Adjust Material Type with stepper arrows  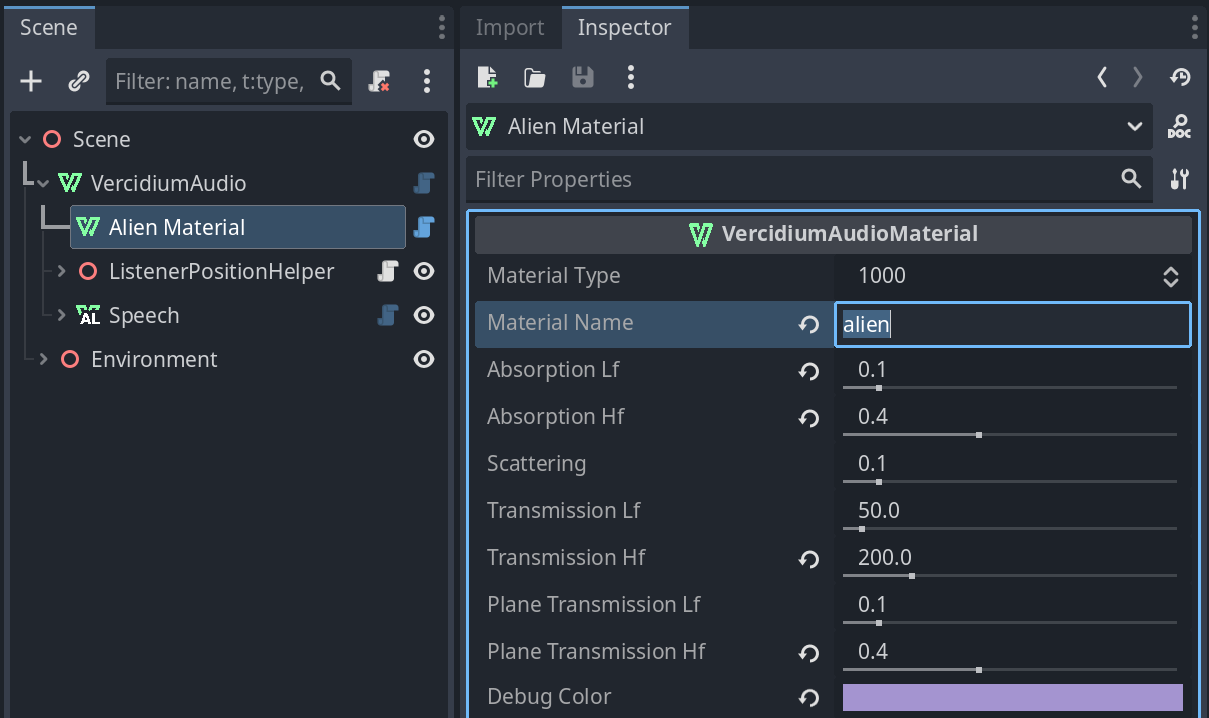click(x=1171, y=277)
